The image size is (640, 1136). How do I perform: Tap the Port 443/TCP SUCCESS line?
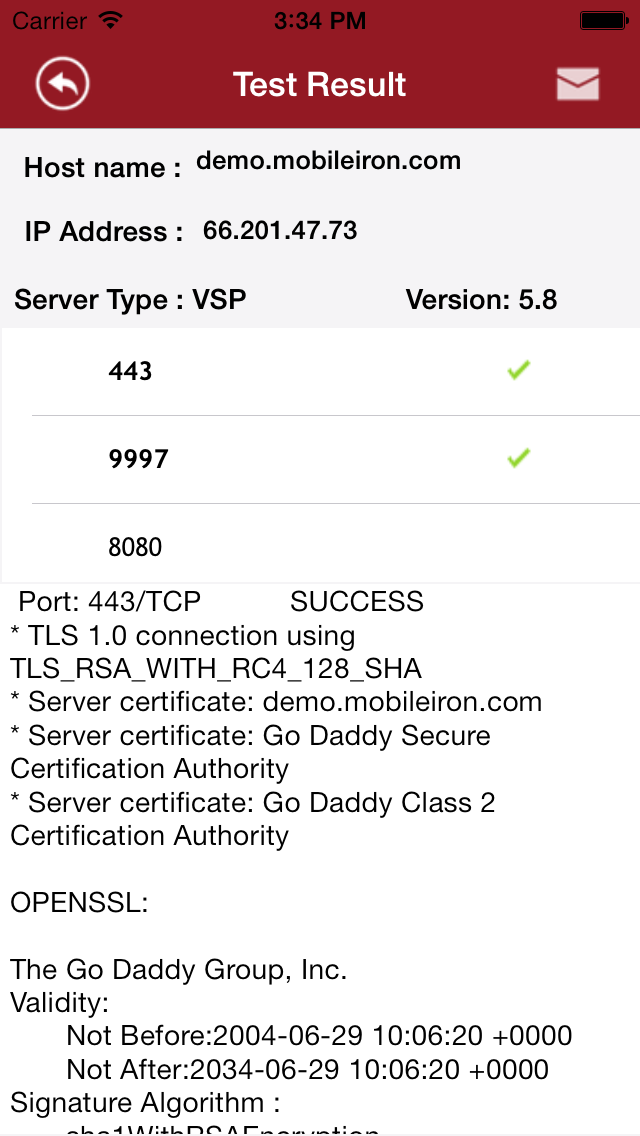pos(221,602)
